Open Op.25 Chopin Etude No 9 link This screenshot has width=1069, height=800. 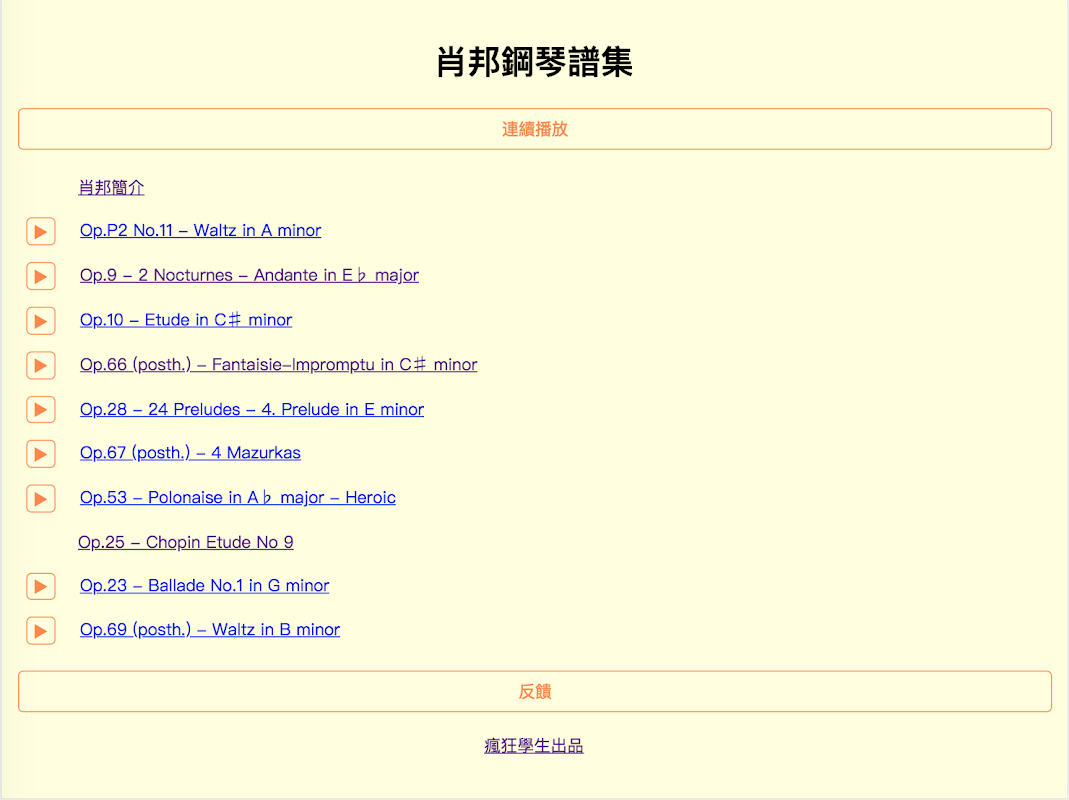tap(185, 542)
